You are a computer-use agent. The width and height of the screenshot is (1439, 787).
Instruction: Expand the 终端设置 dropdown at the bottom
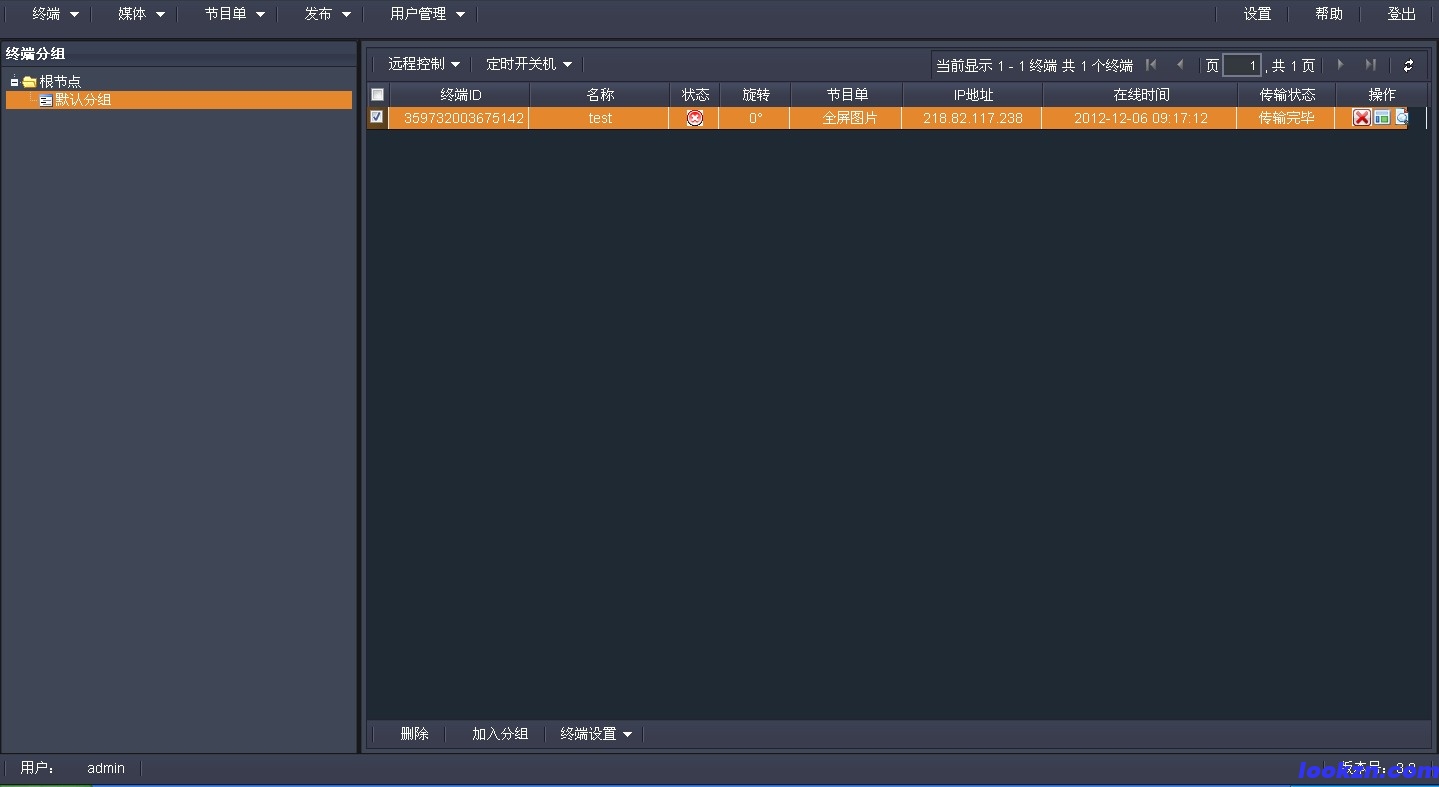596,734
